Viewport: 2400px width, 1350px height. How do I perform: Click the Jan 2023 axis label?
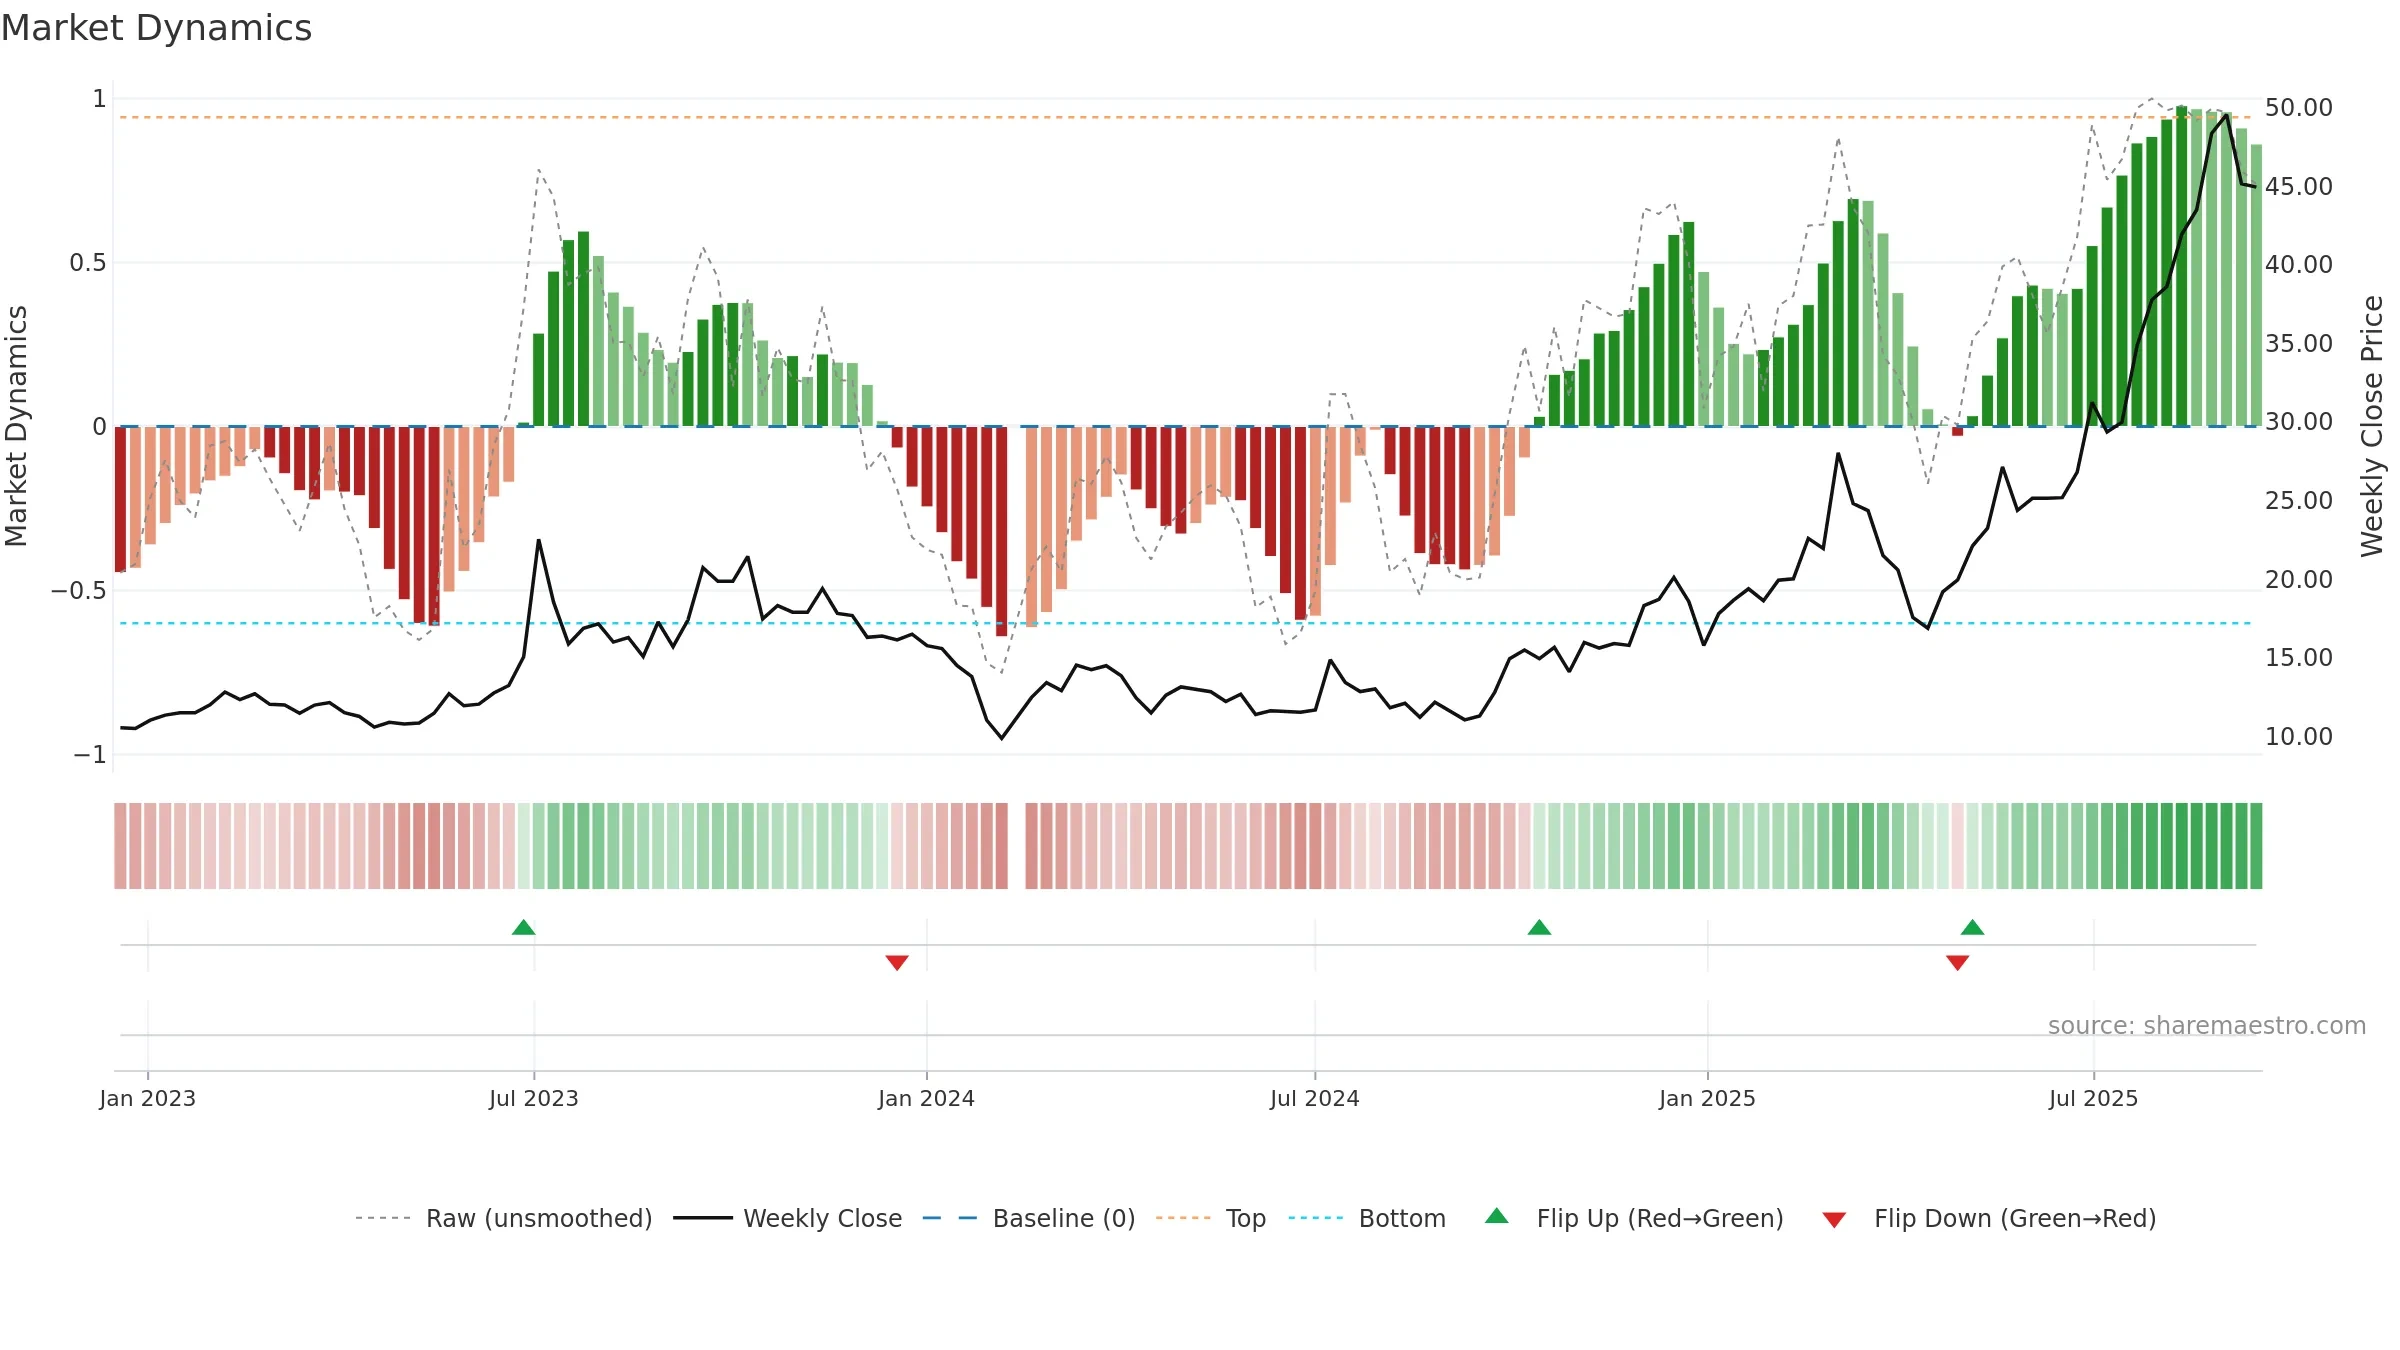pyautogui.click(x=148, y=1098)
